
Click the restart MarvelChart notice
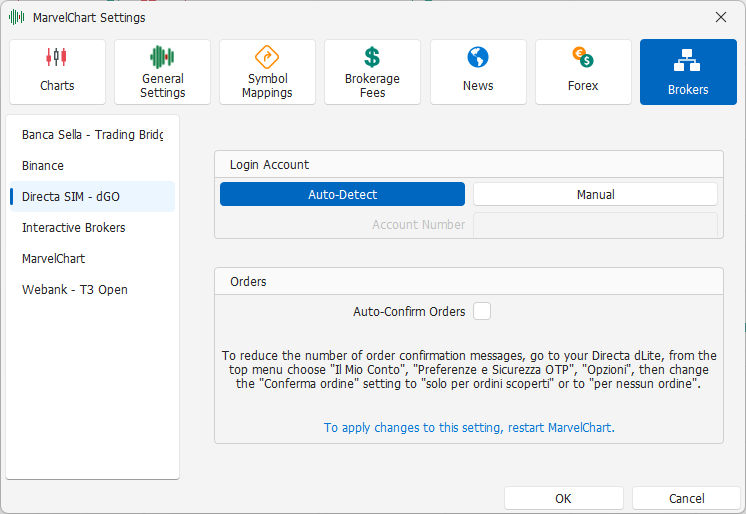pos(469,427)
